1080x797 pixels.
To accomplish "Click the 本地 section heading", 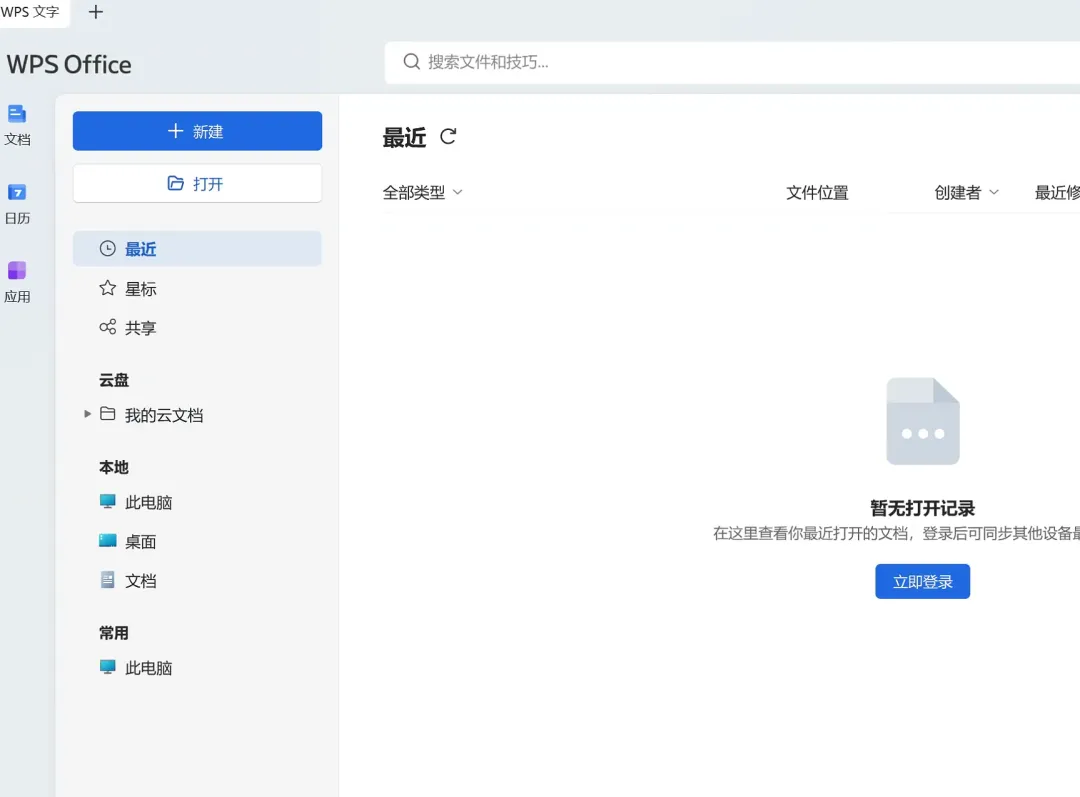I will (x=114, y=467).
